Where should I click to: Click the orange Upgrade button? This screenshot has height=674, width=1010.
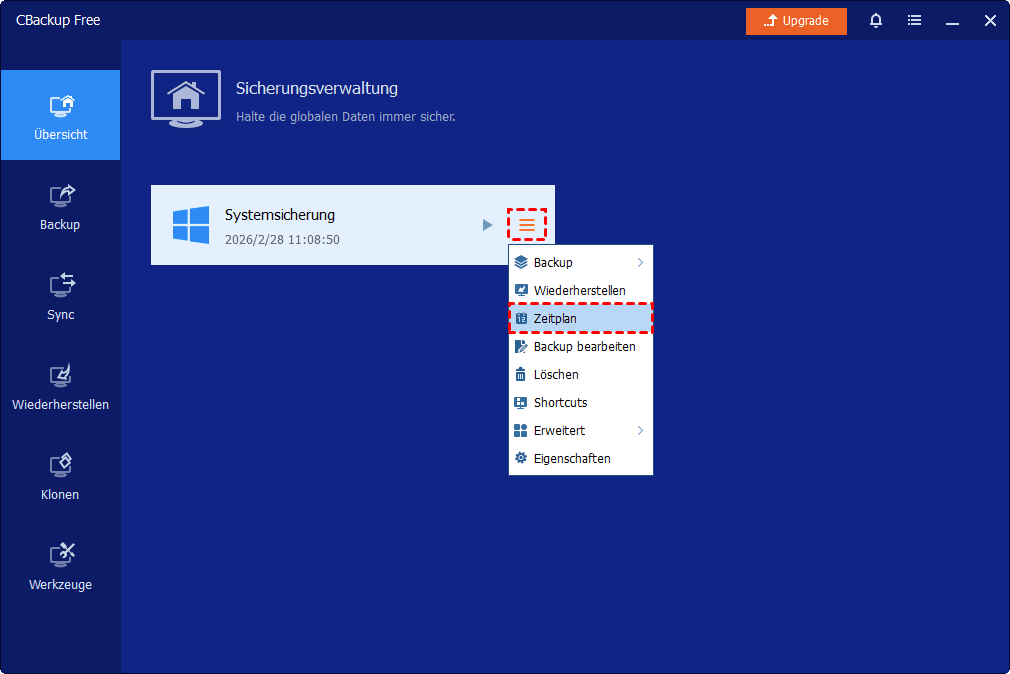pyautogui.click(x=796, y=21)
